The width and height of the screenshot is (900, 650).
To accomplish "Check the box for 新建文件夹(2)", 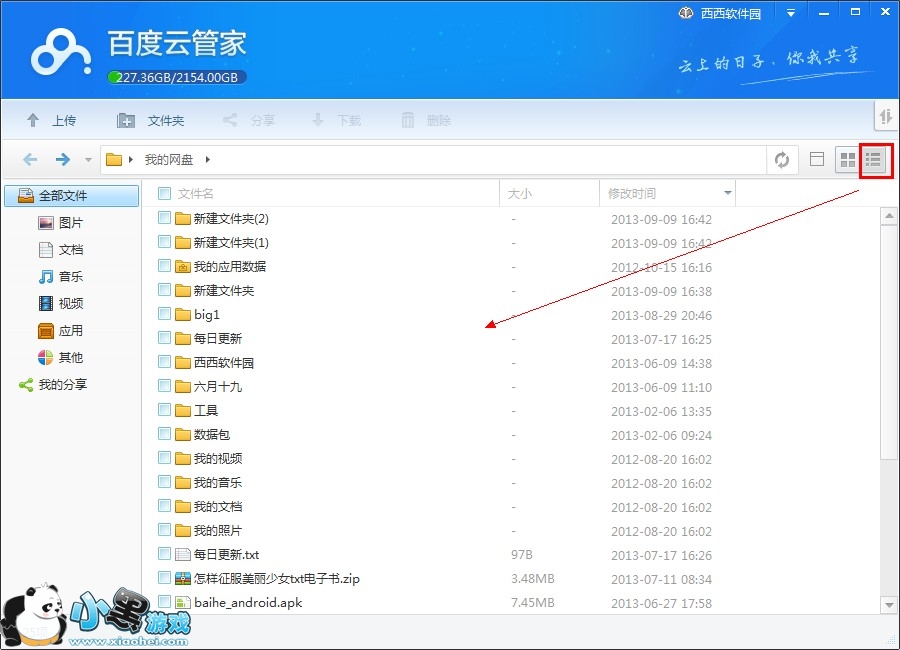I will click(164, 218).
